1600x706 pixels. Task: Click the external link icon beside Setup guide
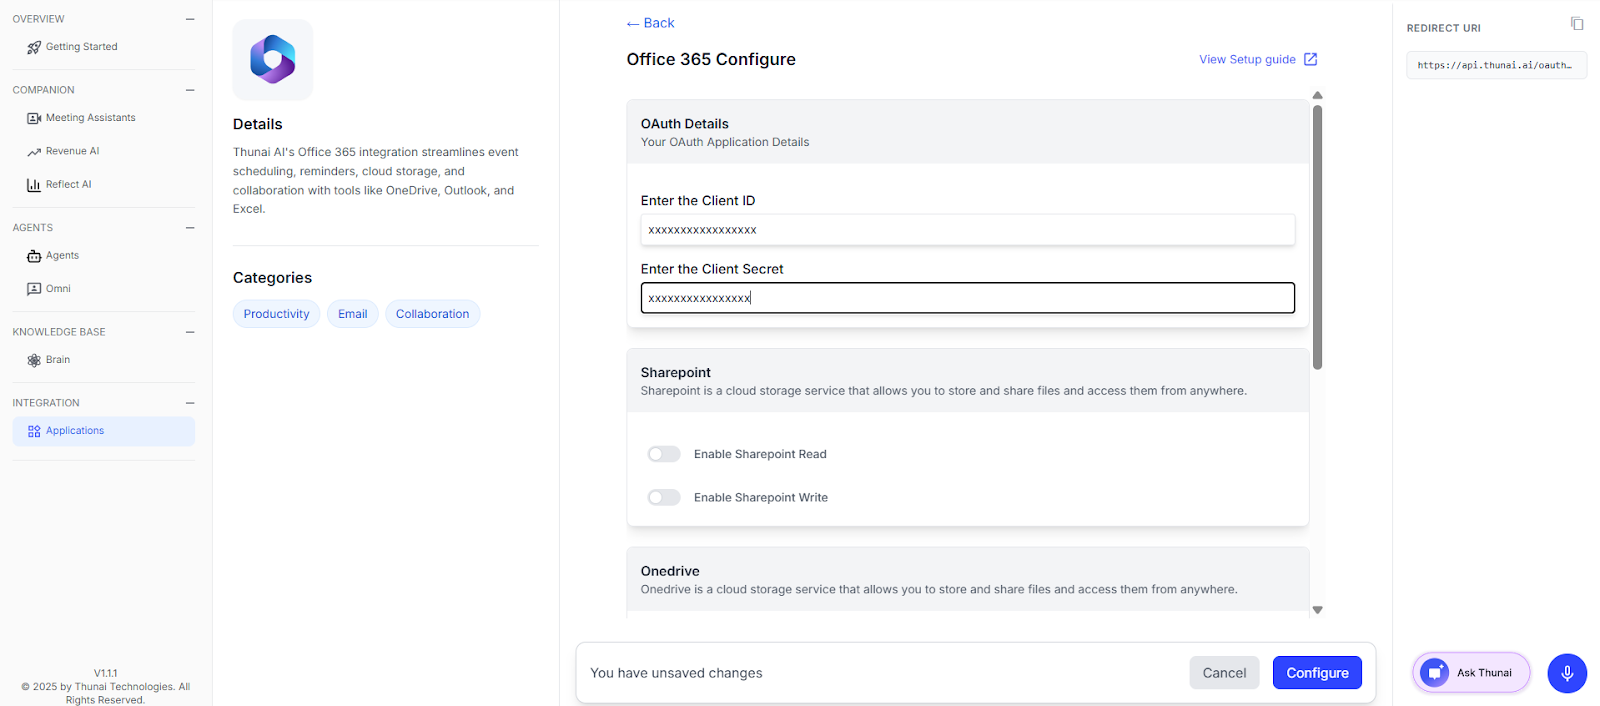[x=1310, y=60]
